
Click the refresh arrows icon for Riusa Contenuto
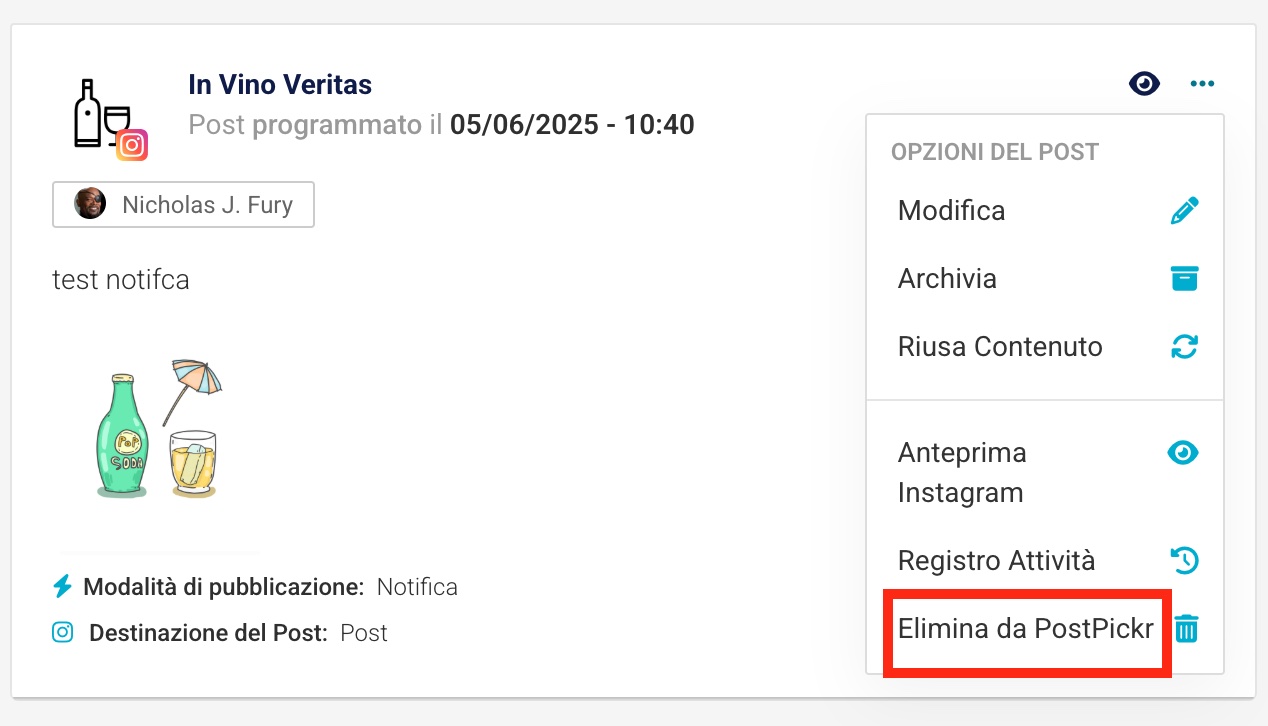[1184, 347]
